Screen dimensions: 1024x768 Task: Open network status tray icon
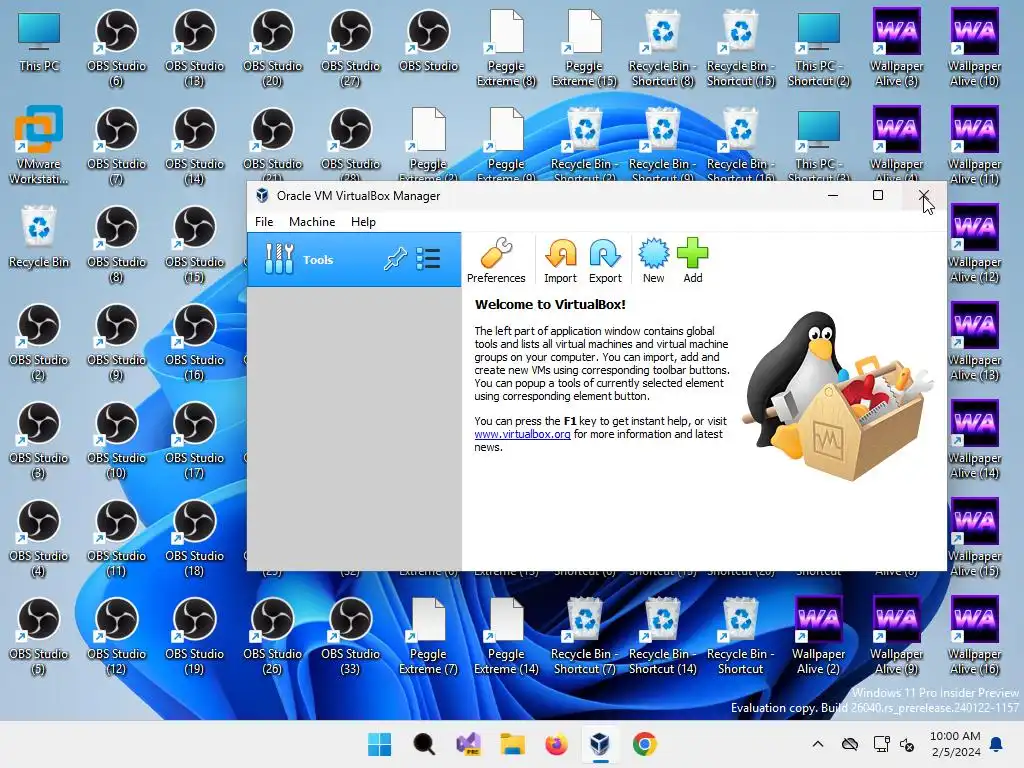tap(881, 744)
